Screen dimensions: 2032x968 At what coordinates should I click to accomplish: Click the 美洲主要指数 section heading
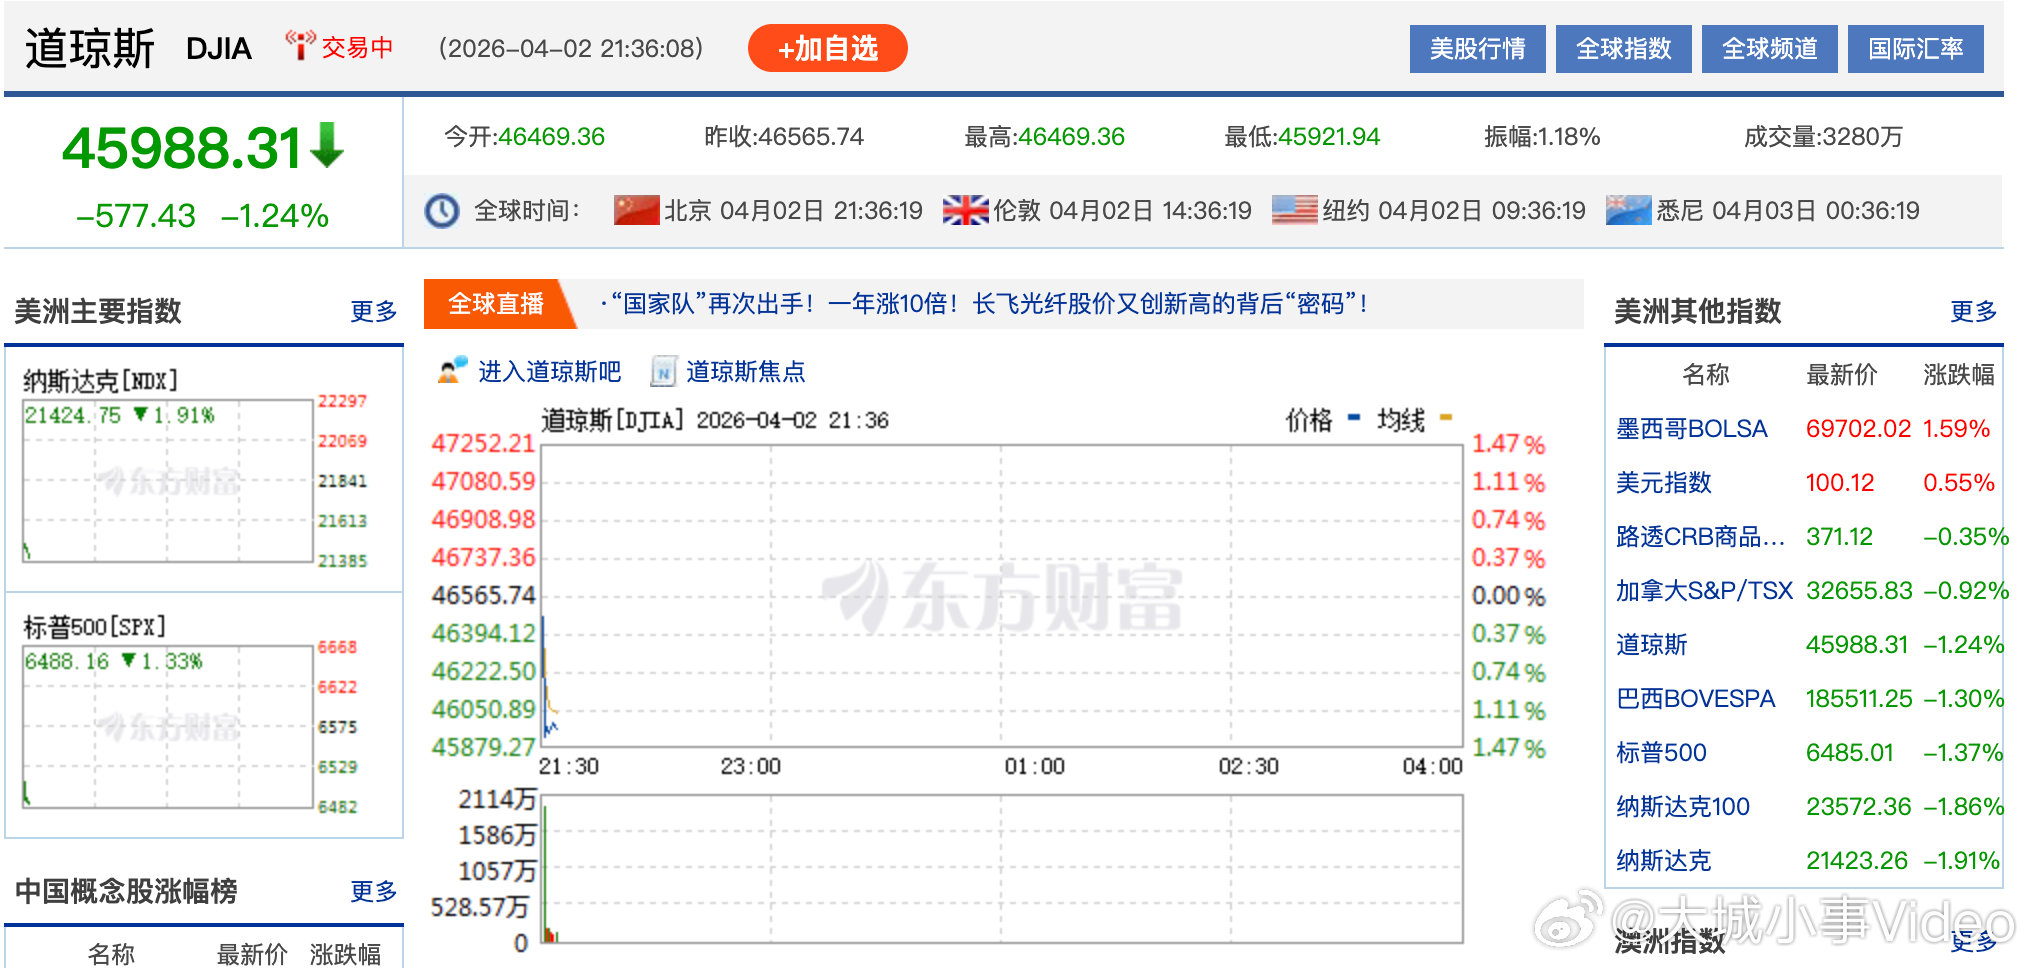[x=98, y=311]
